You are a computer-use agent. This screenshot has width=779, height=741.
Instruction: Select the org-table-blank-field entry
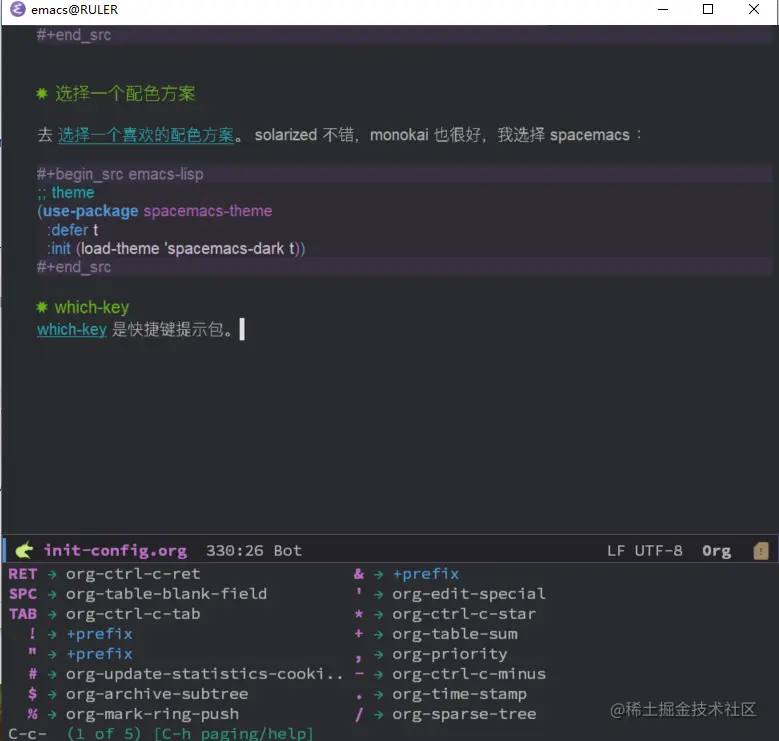pyautogui.click(x=166, y=593)
